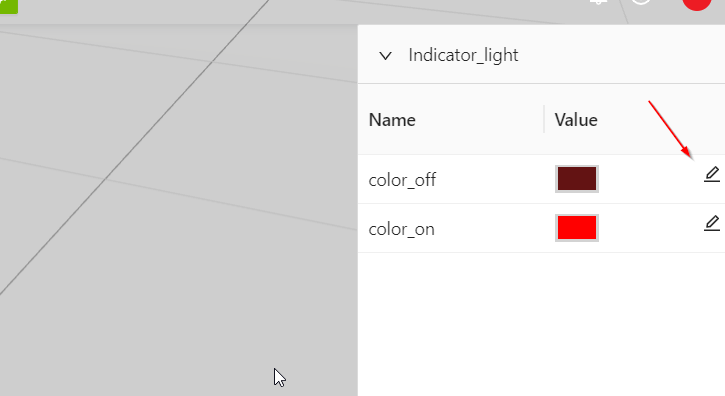Click the Indicator_light section title
Image resolution: width=725 pixels, height=396 pixels.
pyautogui.click(x=463, y=56)
